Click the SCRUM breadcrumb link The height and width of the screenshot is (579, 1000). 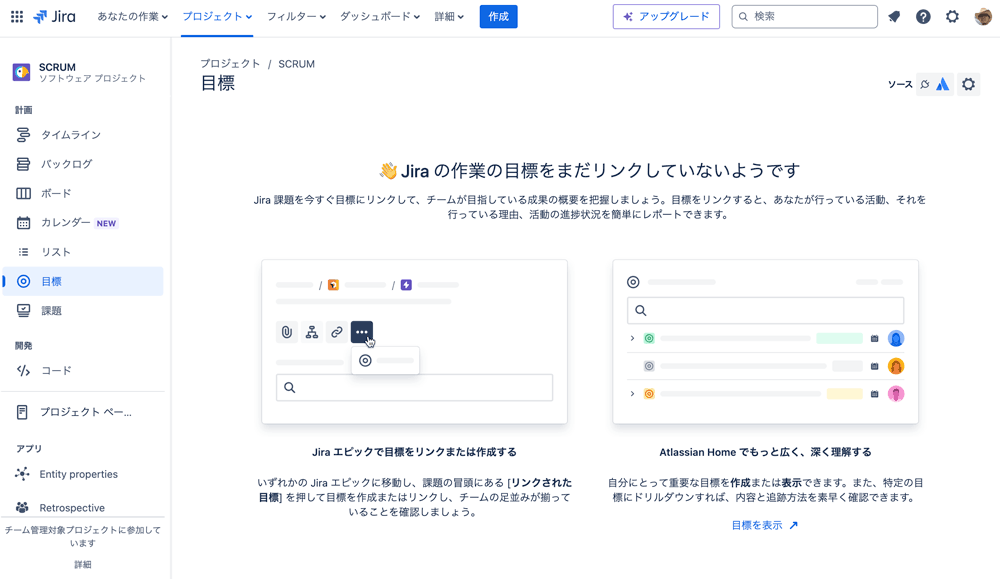[296, 64]
